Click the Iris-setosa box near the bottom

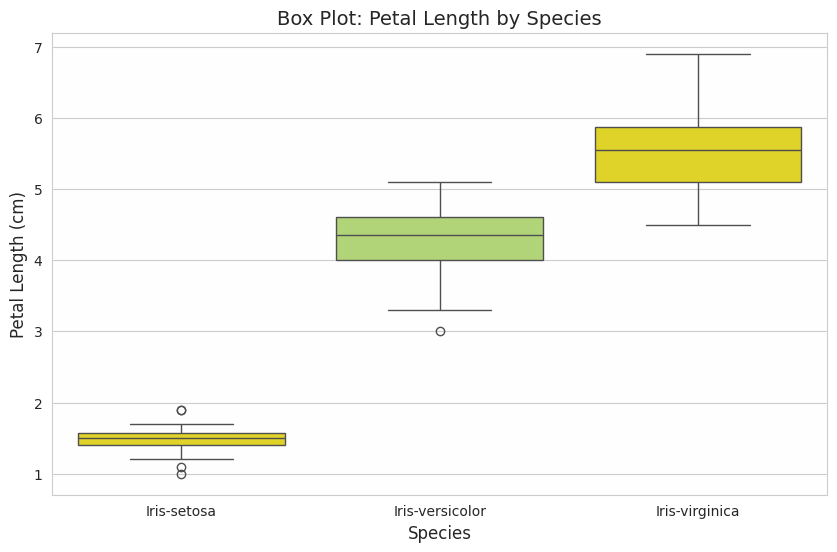point(181,439)
